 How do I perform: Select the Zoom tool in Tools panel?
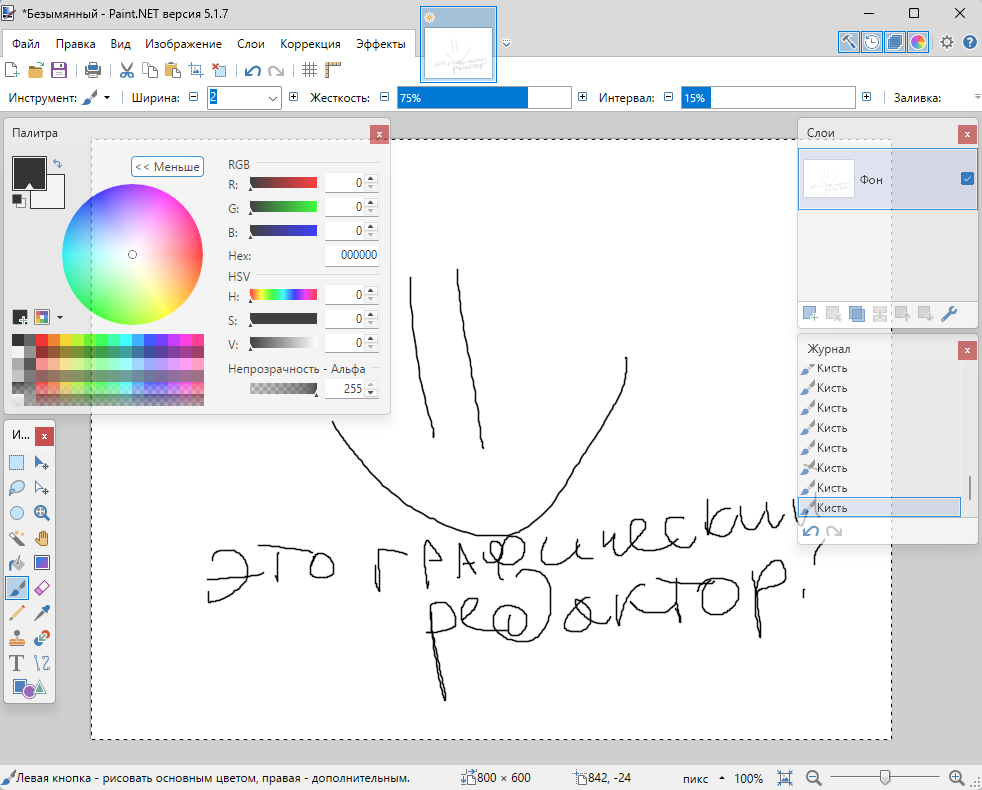[41, 513]
